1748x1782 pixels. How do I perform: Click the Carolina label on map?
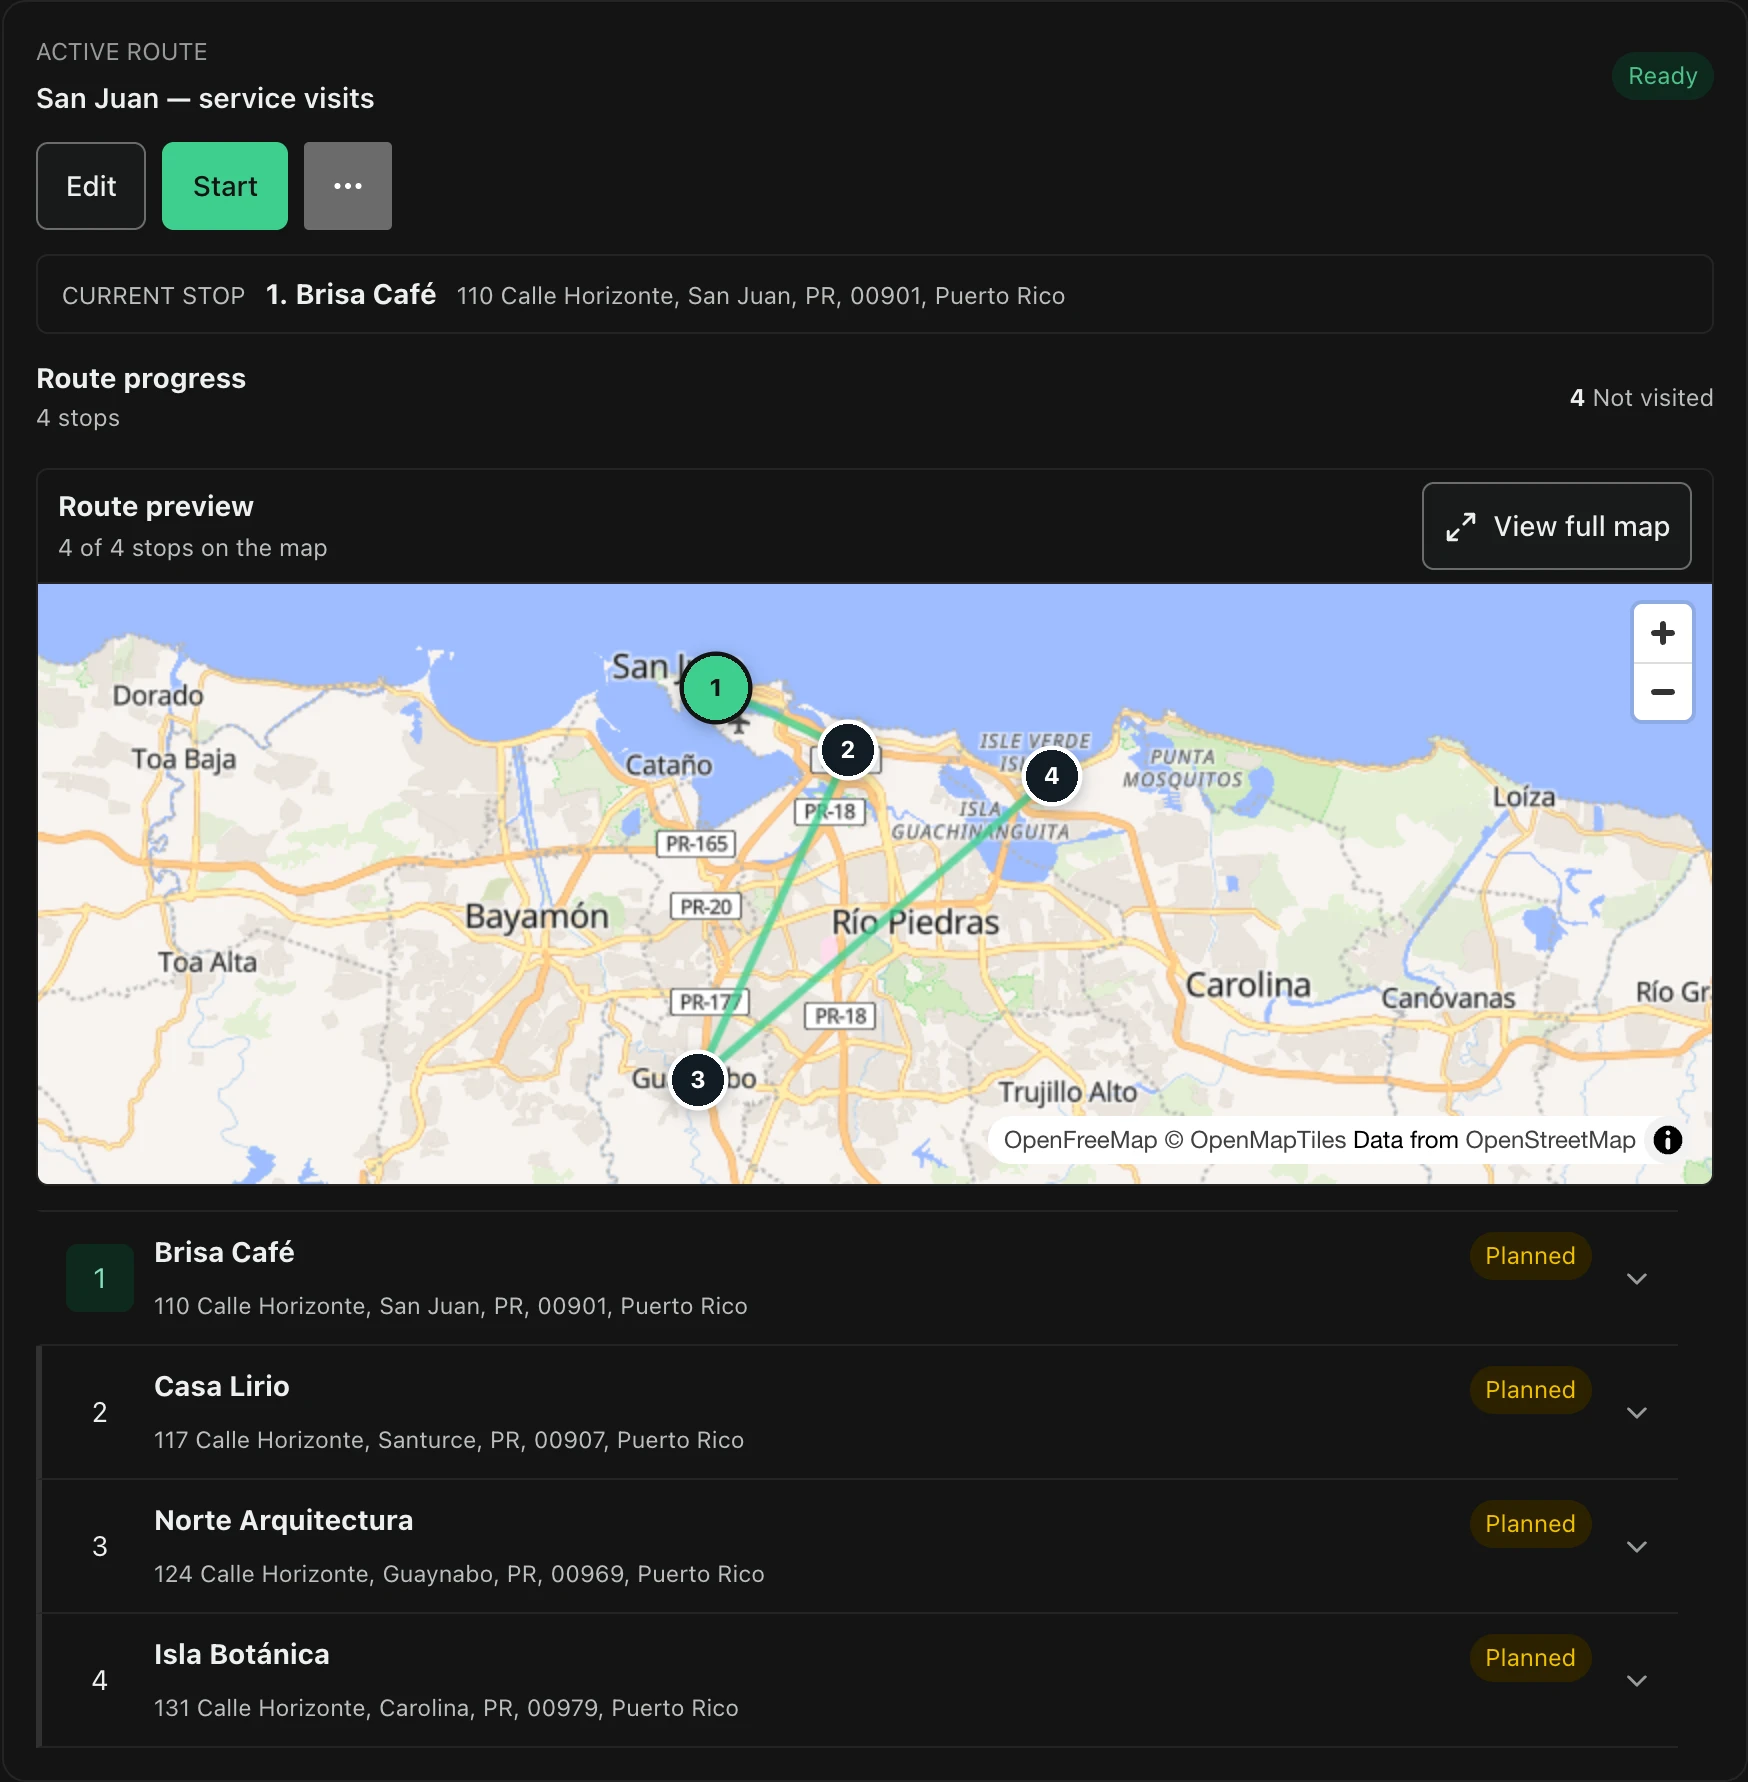(1248, 985)
